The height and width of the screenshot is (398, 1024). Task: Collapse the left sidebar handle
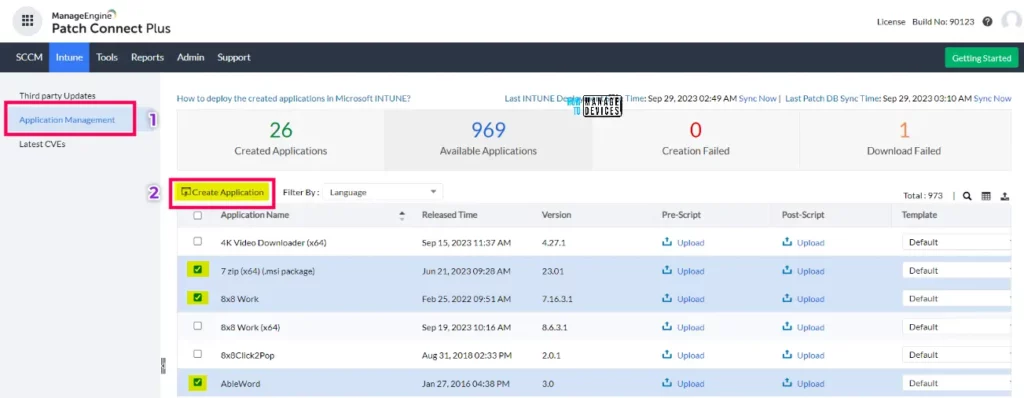163,365
